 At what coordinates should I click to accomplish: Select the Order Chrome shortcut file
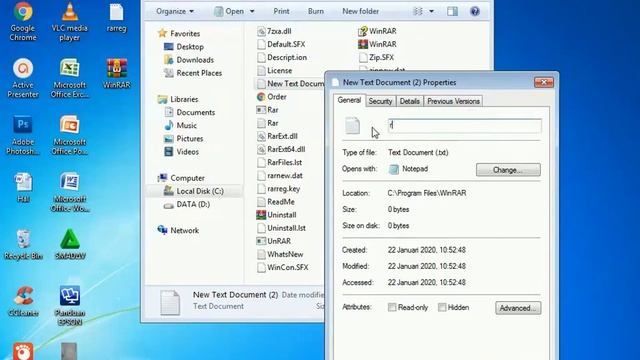(272, 97)
